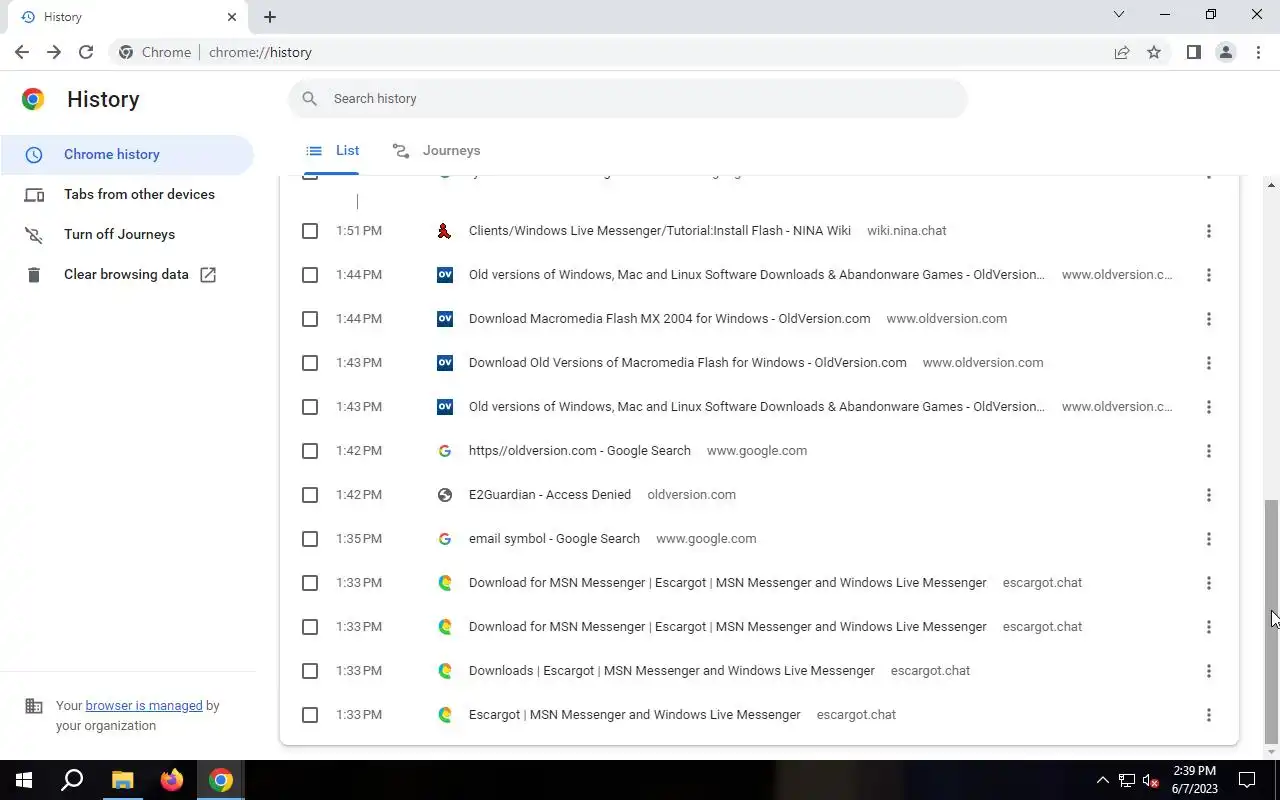Select Chrome history in sidebar
The height and width of the screenshot is (800, 1280).
pos(127,154)
